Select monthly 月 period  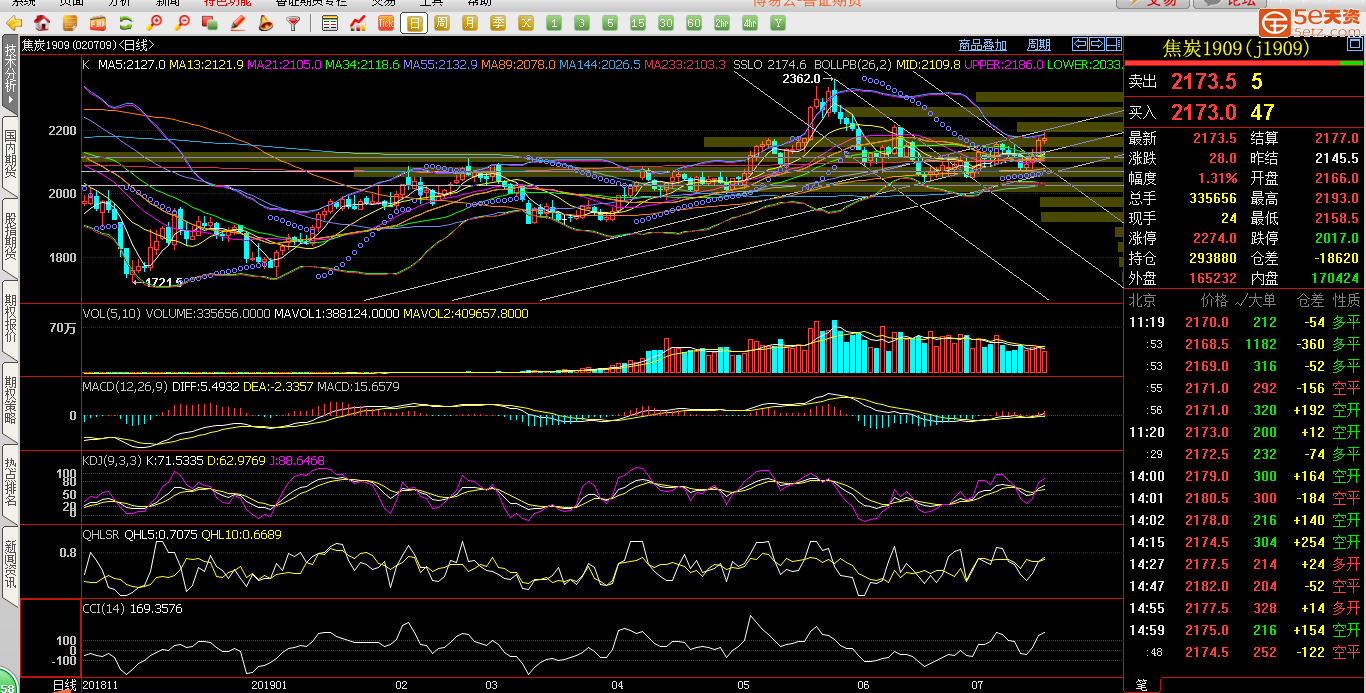point(469,23)
